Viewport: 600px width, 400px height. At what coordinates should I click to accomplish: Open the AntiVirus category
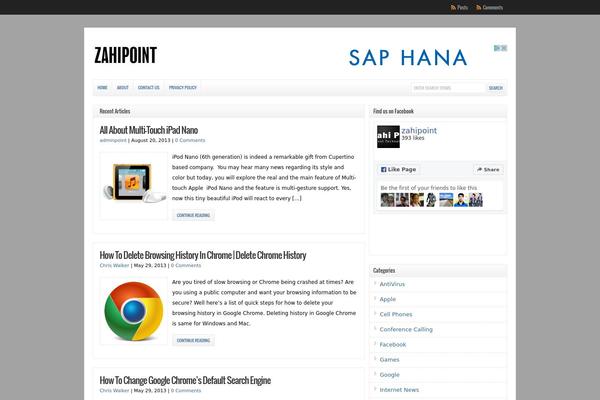tap(392, 284)
